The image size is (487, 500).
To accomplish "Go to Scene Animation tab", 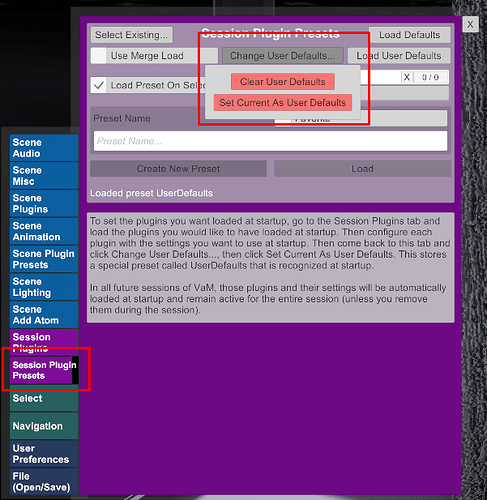I will click(44, 231).
